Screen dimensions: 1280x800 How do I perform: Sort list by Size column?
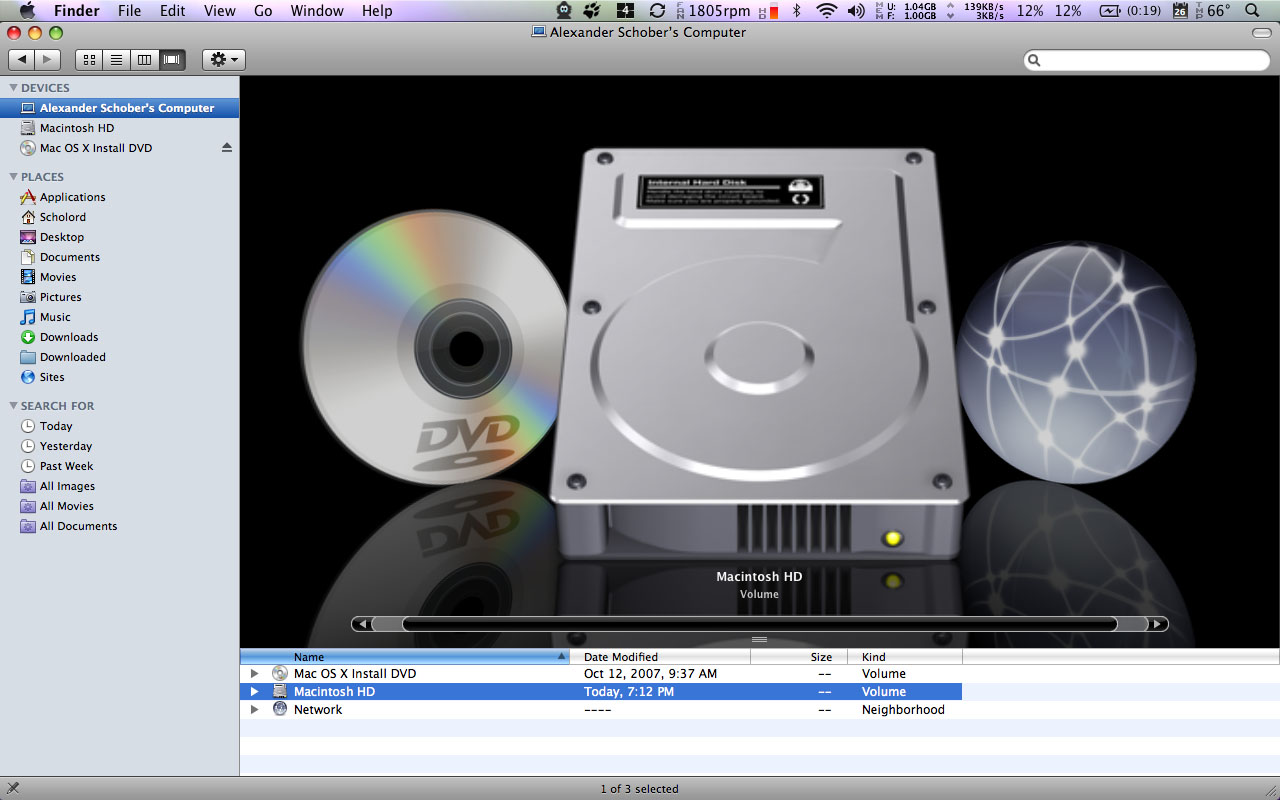coord(799,657)
